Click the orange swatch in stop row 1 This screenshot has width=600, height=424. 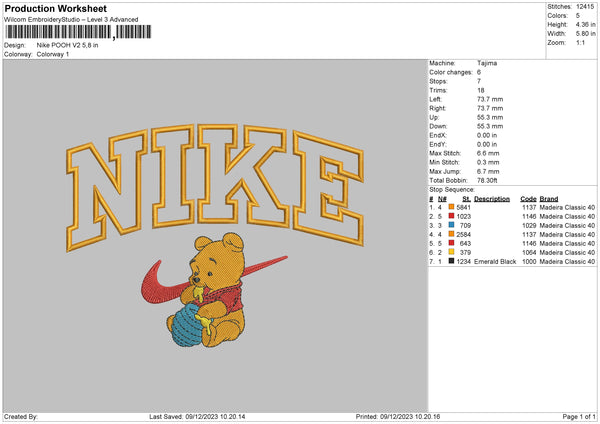tap(452, 207)
